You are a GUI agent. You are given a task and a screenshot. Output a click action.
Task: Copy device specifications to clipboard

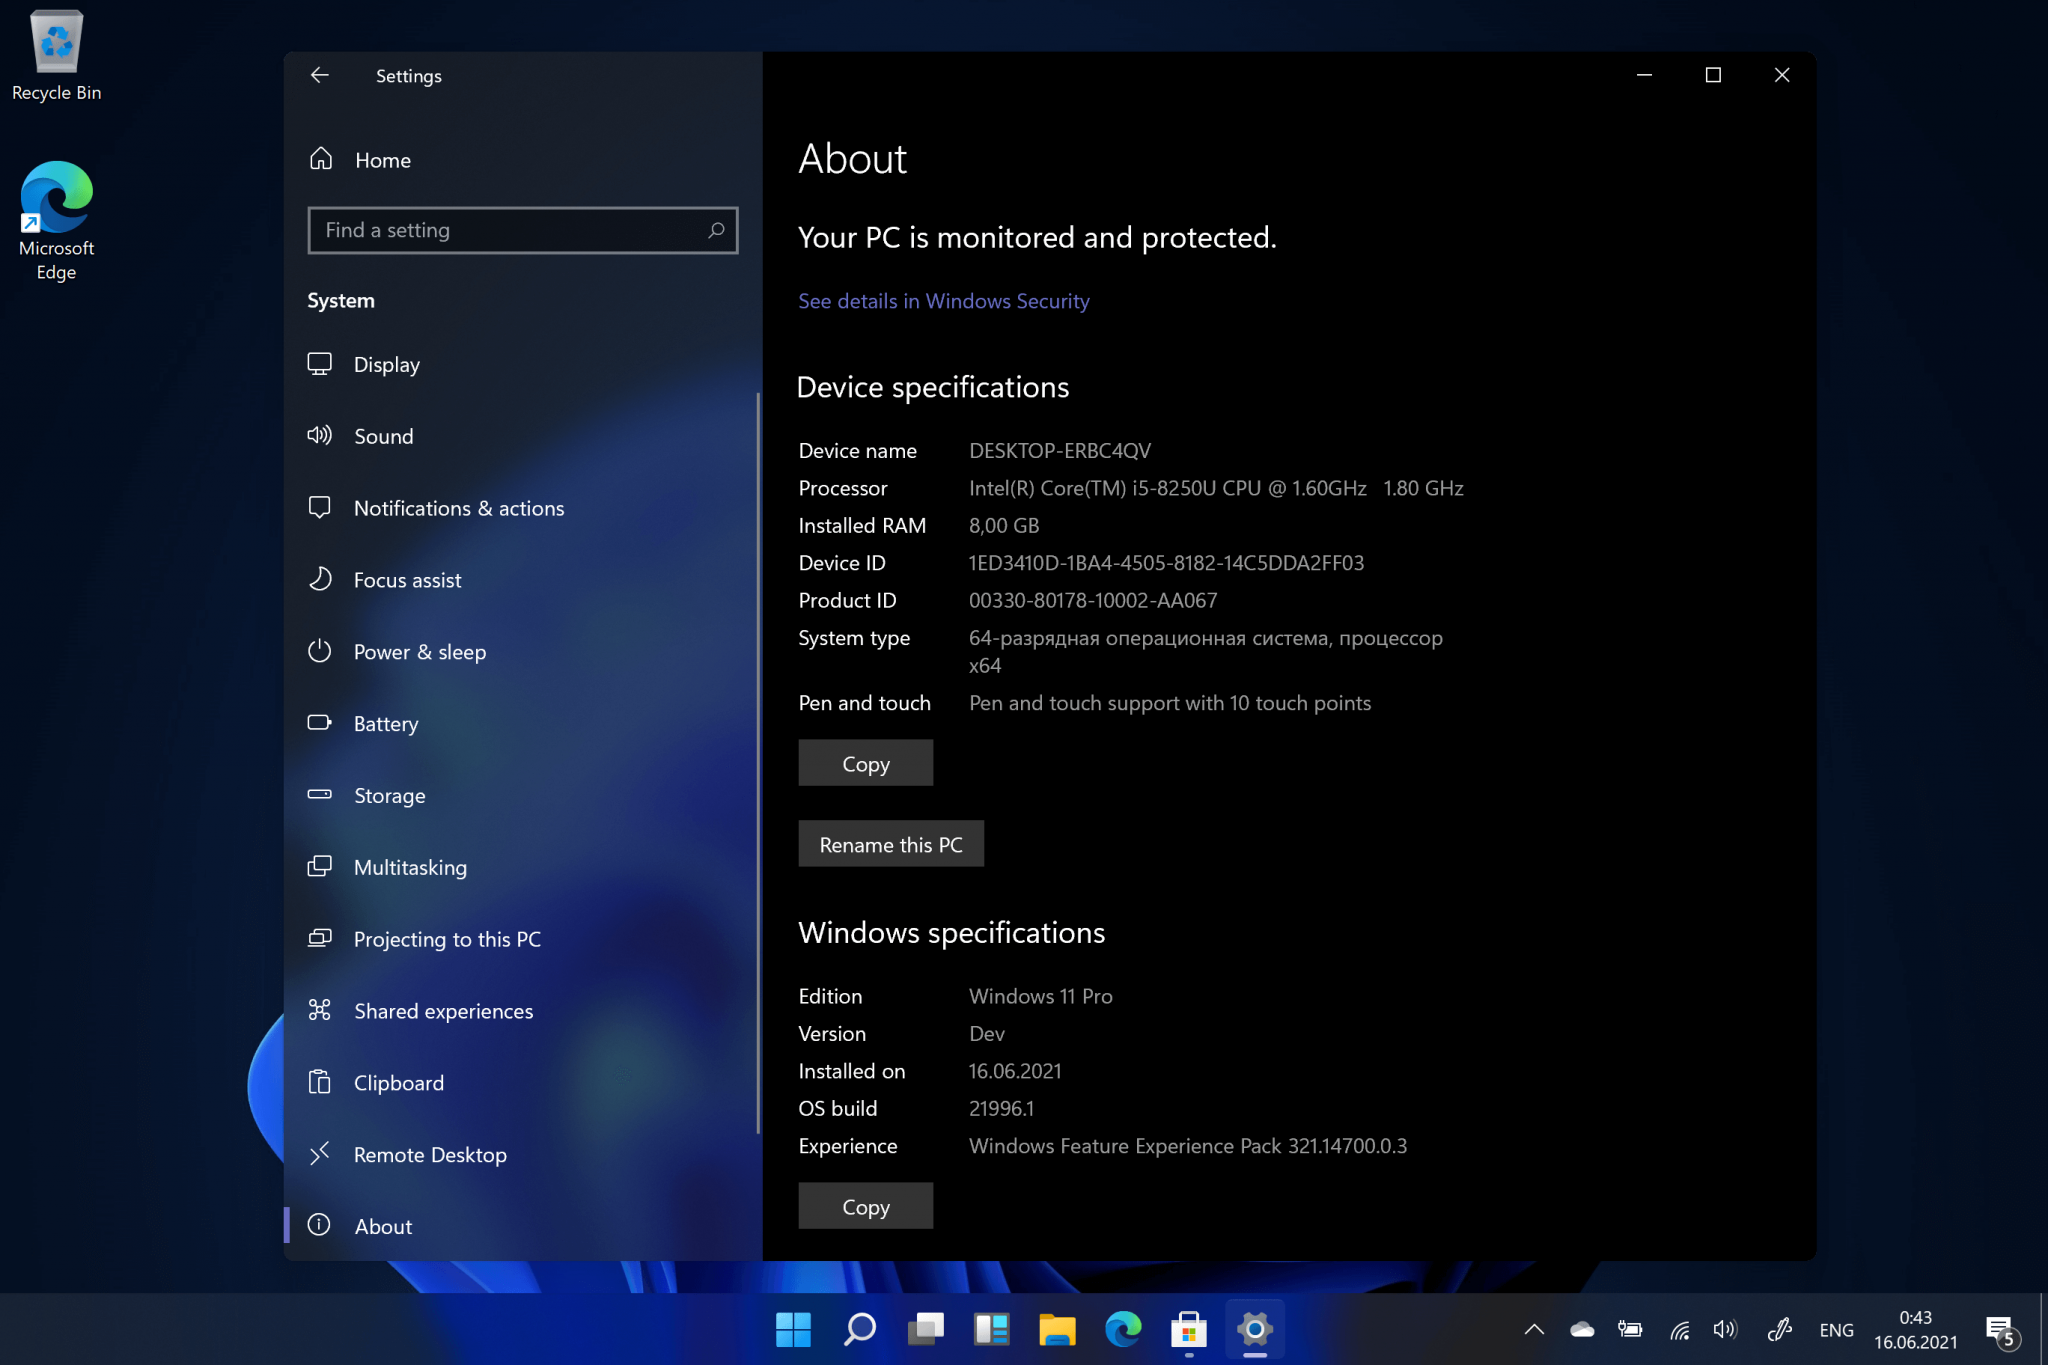coord(865,762)
